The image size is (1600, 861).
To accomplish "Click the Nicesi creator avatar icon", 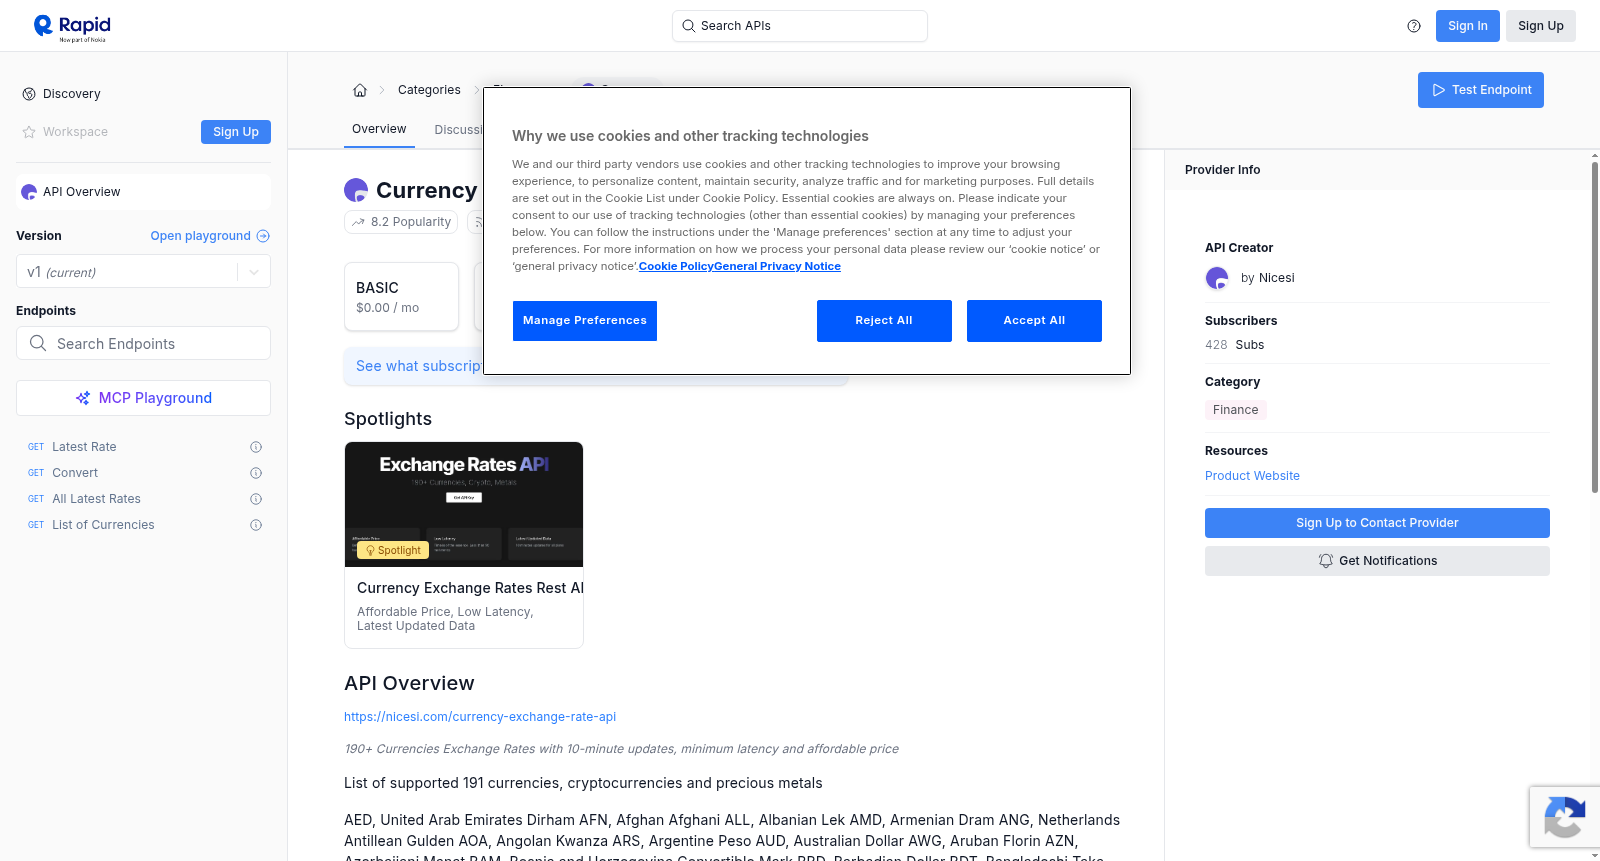I will pyautogui.click(x=1217, y=278).
